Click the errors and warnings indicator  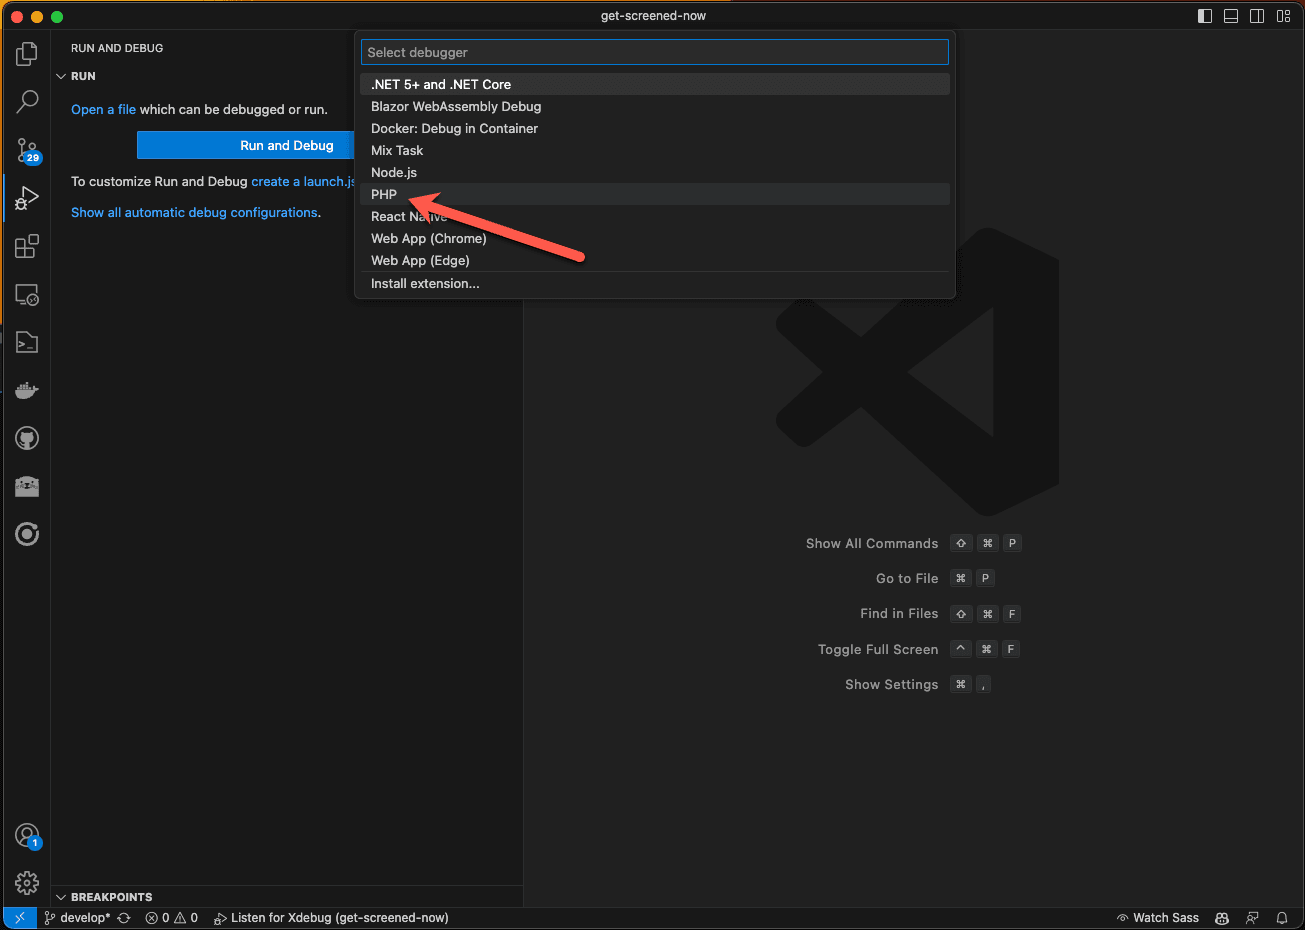[x=171, y=917]
